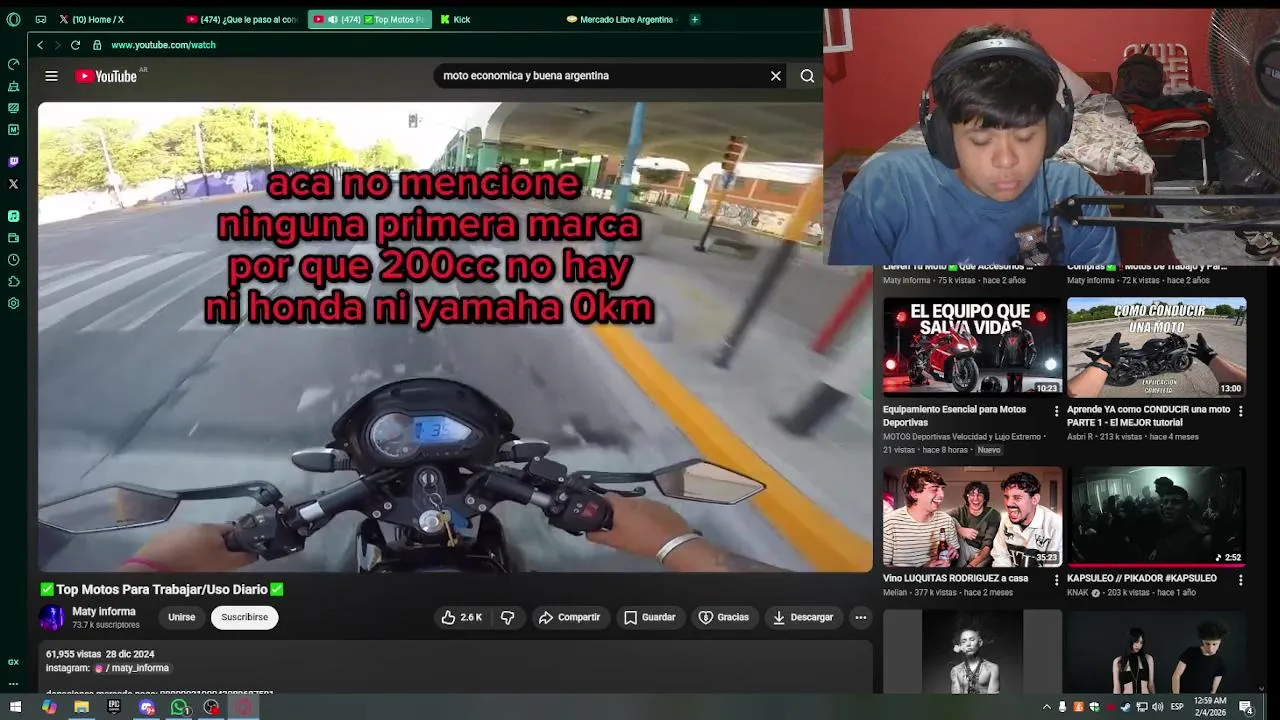Open the volume icon in system tray
The image size is (1280, 720).
(1157, 707)
